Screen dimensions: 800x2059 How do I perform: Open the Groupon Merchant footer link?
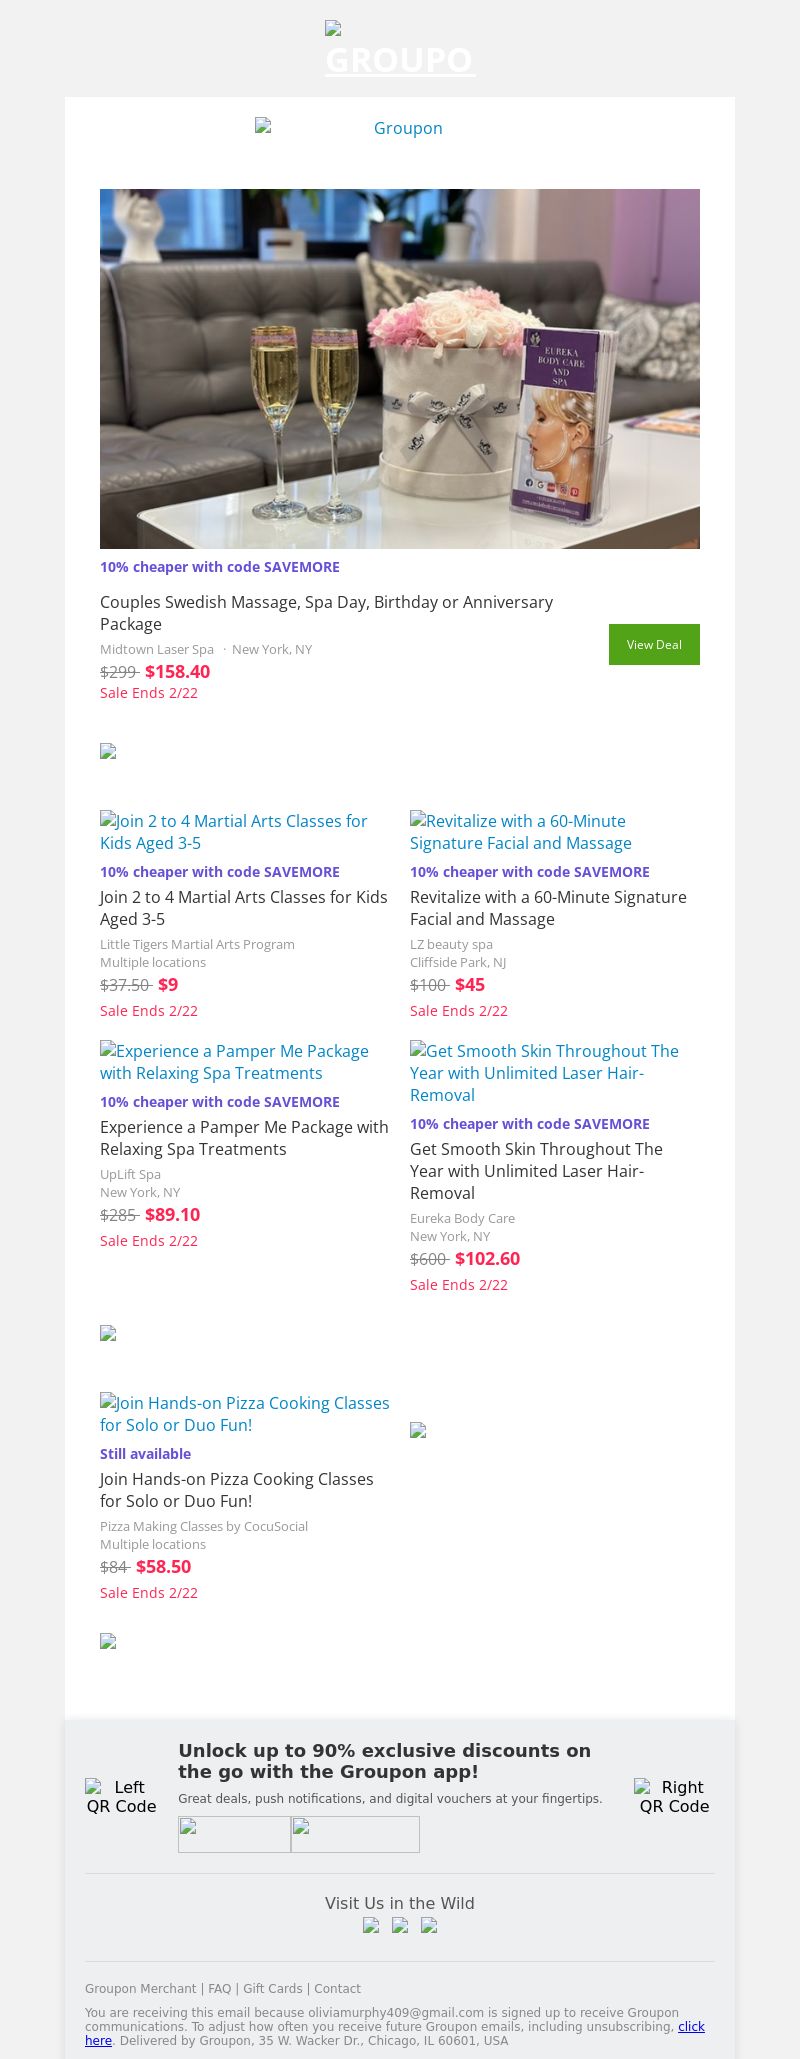pos(141,1989)
